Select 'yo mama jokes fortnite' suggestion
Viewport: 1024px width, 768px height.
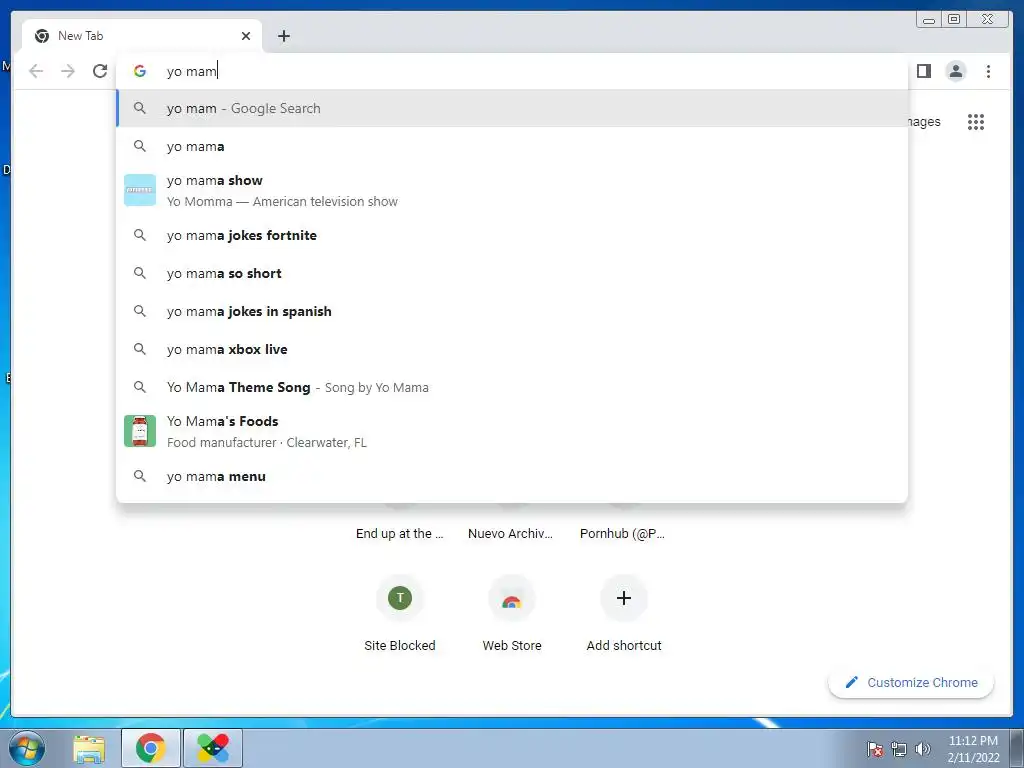(512, 235)
